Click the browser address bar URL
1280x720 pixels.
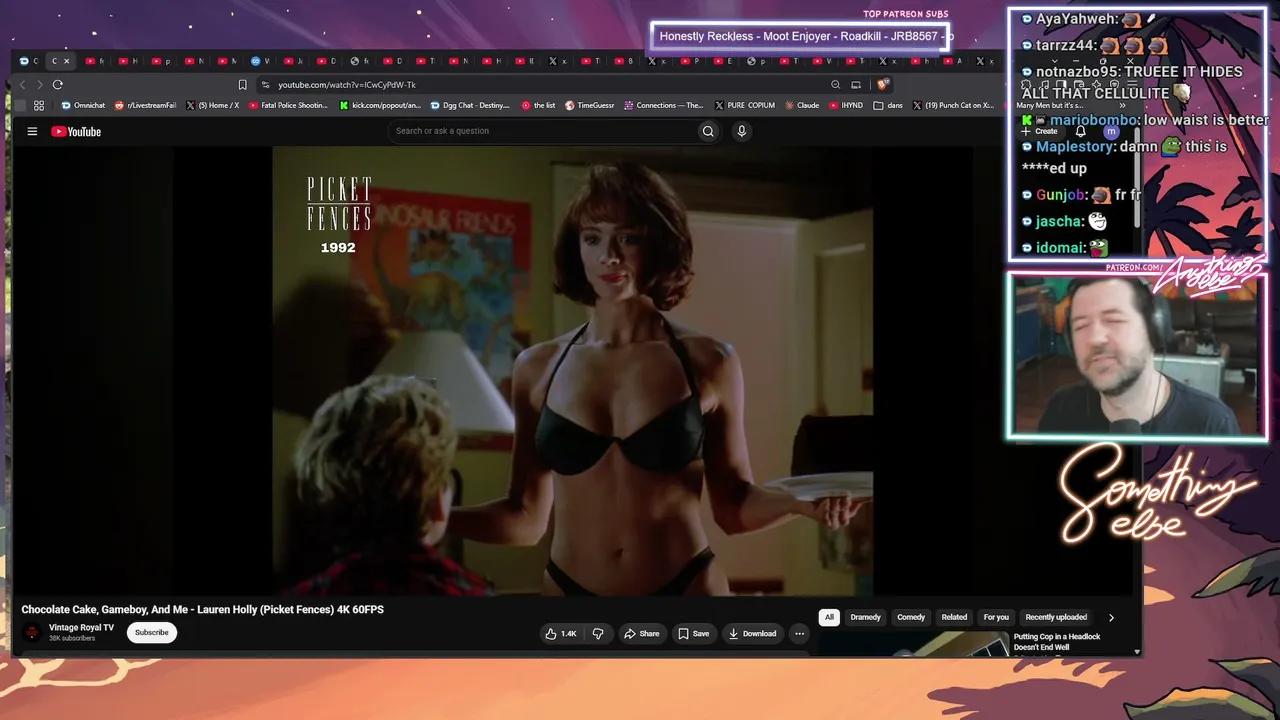pyautogui.click(x=347, y=85)
